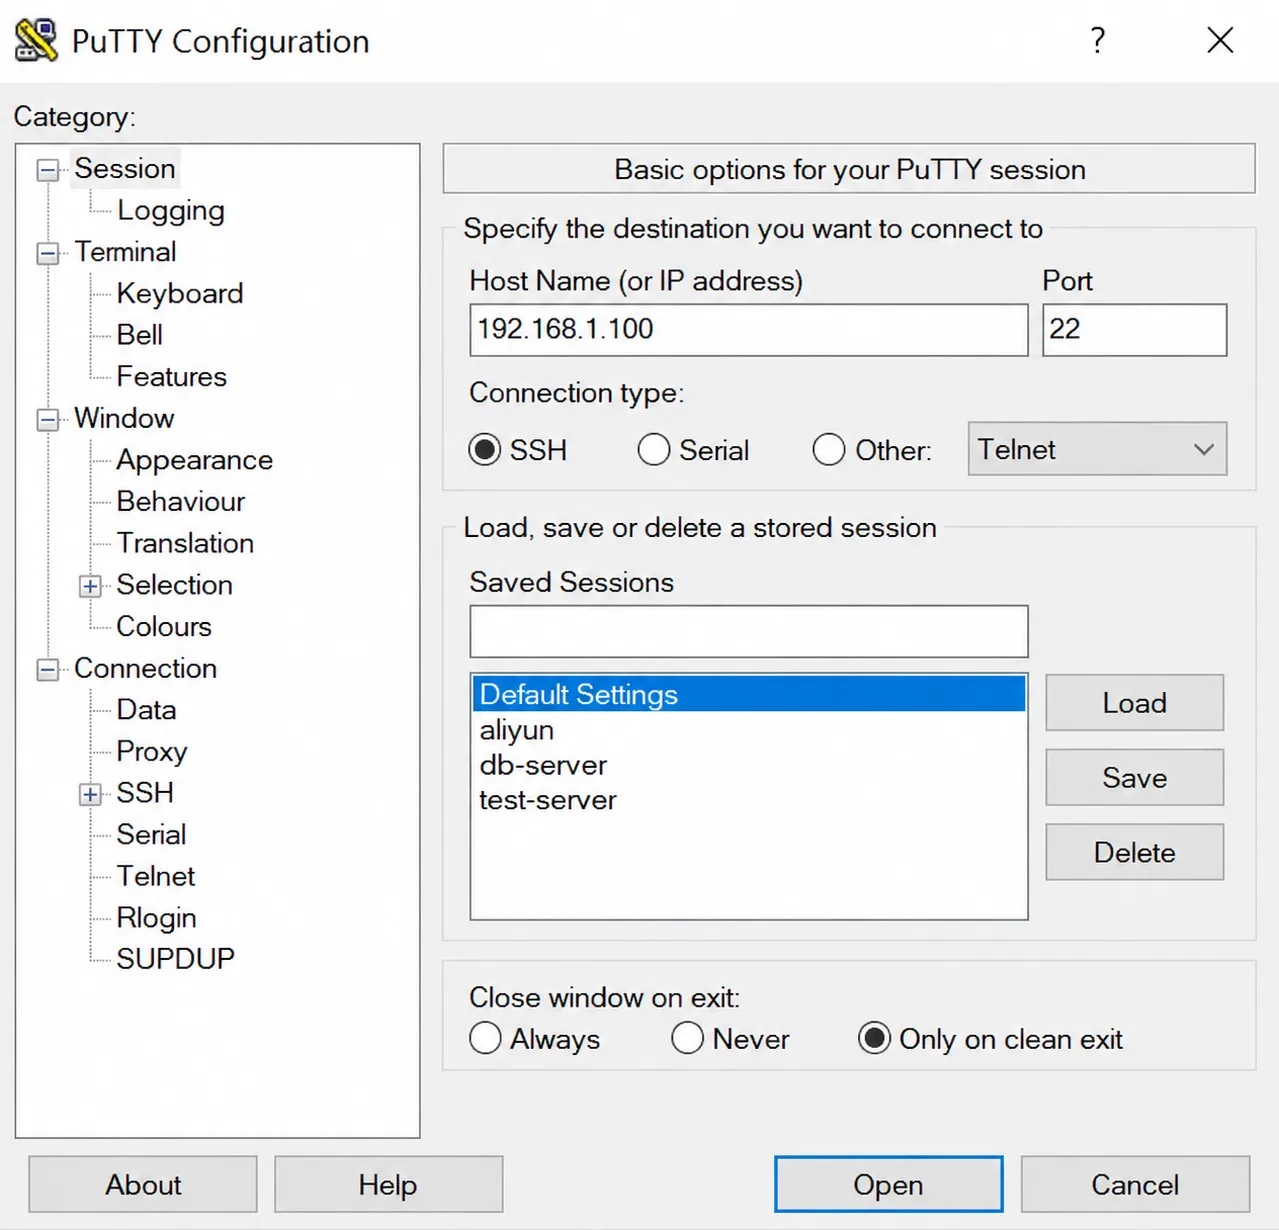Open the Keyboard category

180,293
